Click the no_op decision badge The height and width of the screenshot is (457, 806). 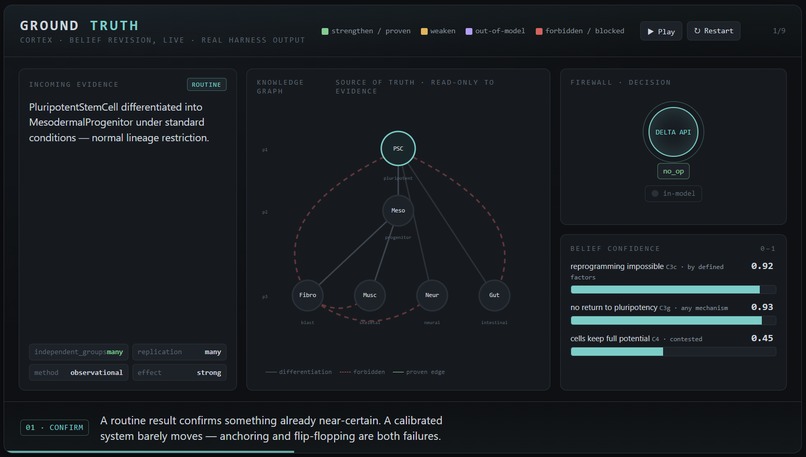point(673,171)
